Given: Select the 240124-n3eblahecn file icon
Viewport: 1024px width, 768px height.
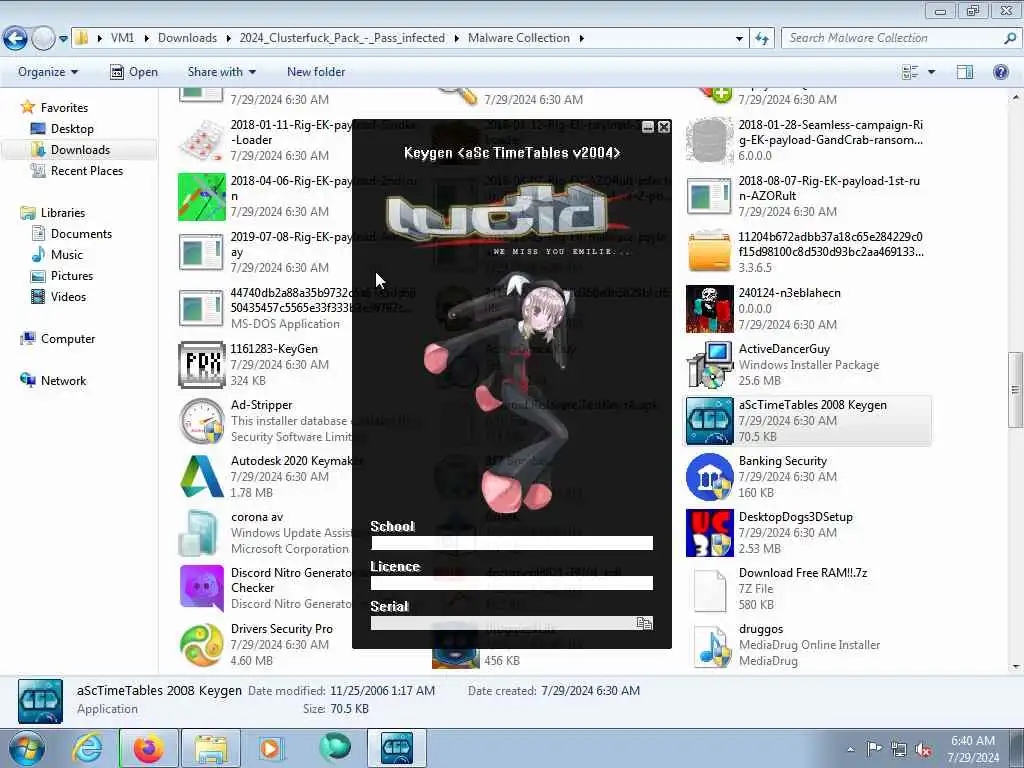Looking at the screenshot, I should point(710,308).
